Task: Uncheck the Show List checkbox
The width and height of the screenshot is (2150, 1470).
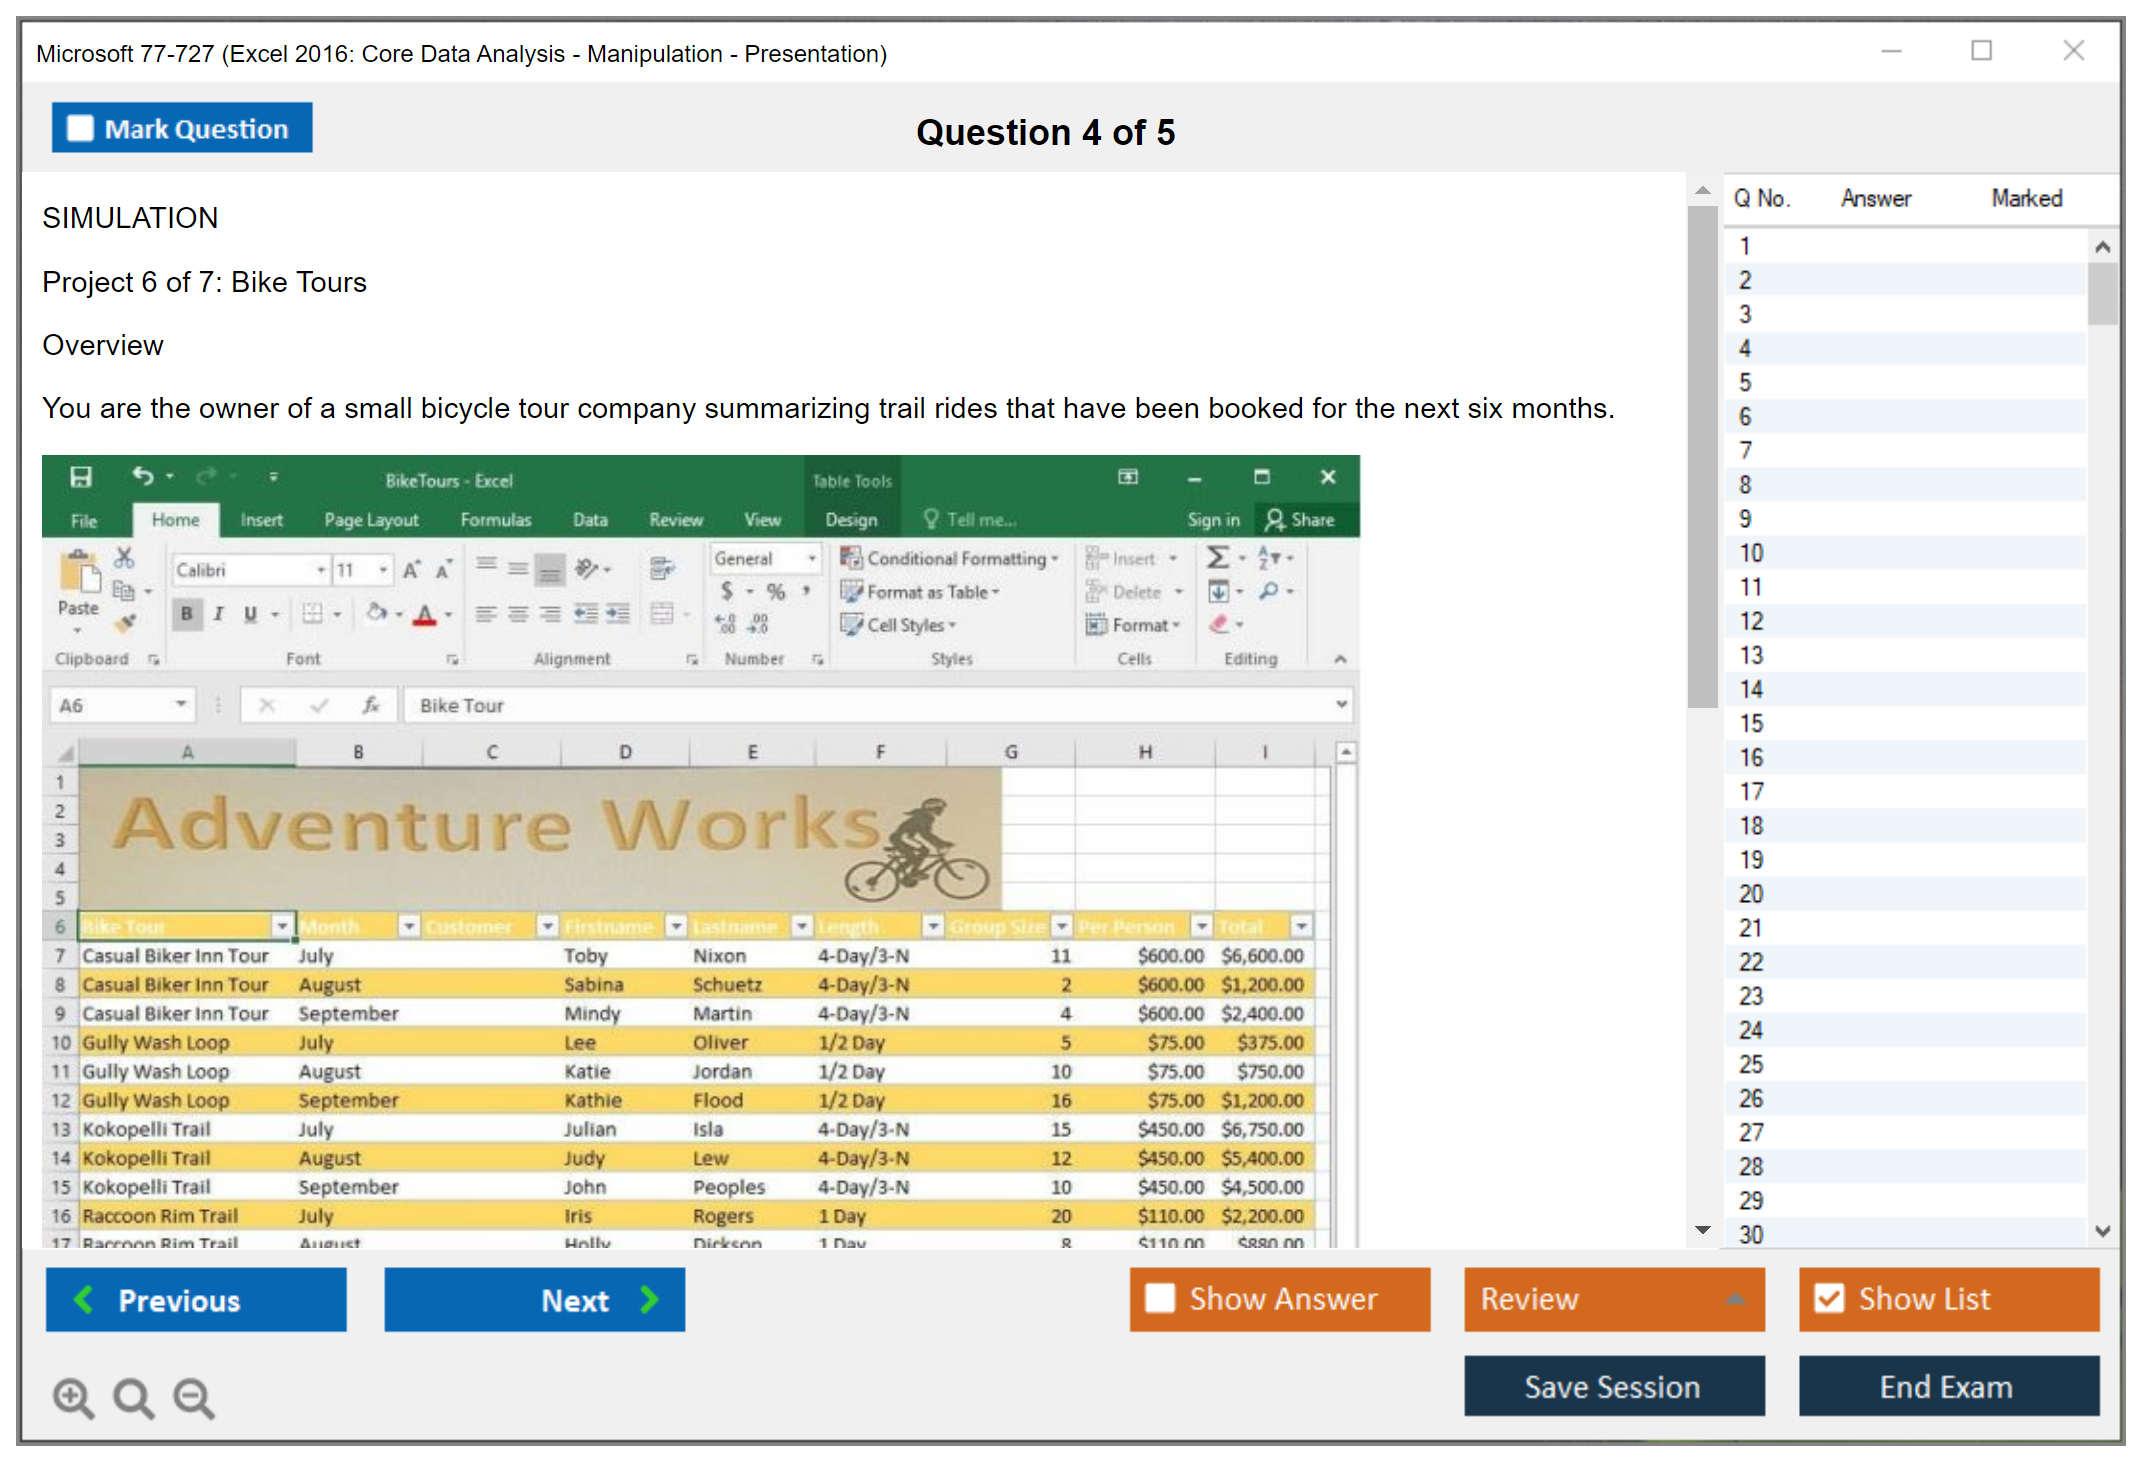Action: (1829, 1298)
